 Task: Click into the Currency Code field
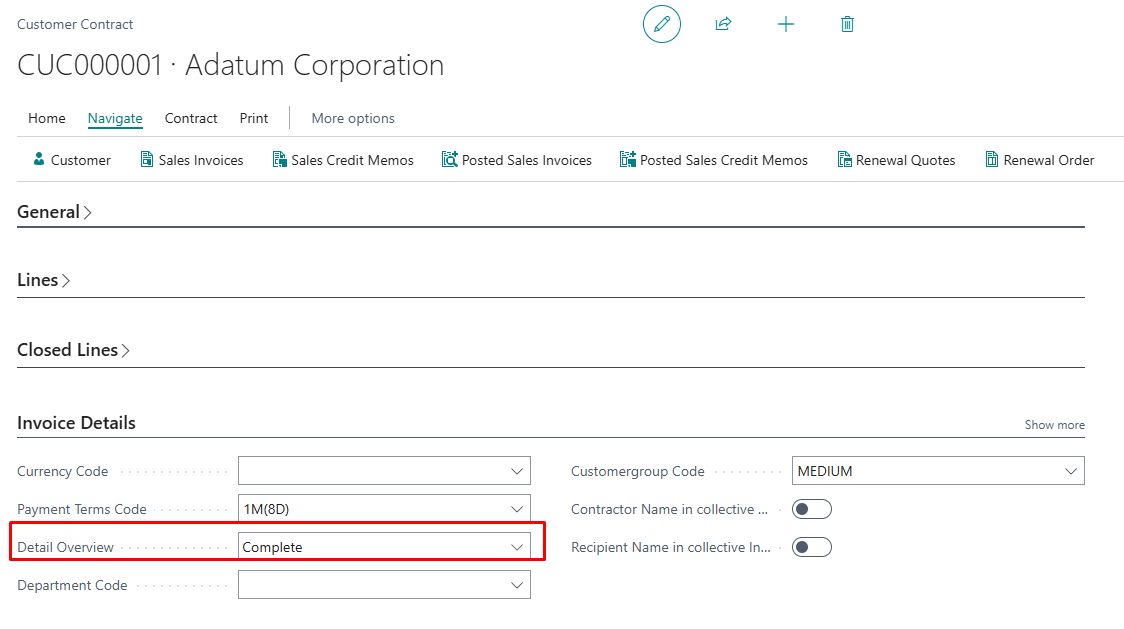click(372, 471)
